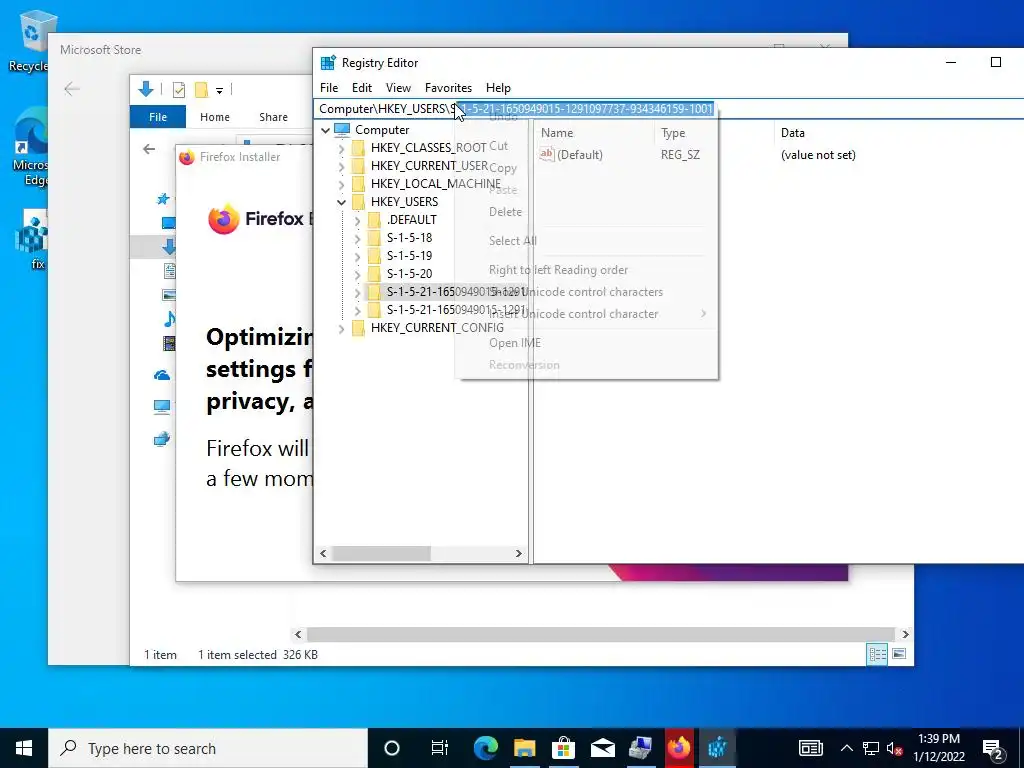
Task: Click the taskbar search box
Action: [x=208, y=748]
